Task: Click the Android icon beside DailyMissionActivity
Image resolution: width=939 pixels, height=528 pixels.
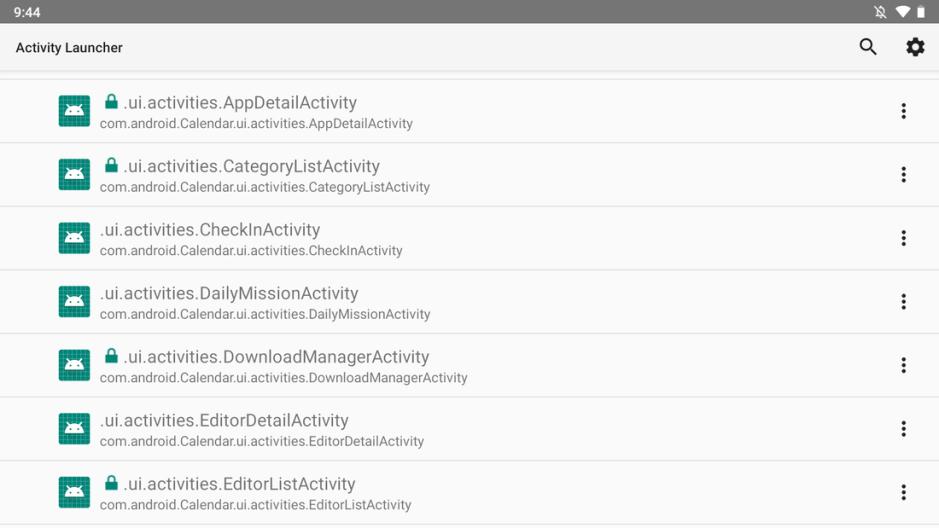Action: (x=74, y=301)
